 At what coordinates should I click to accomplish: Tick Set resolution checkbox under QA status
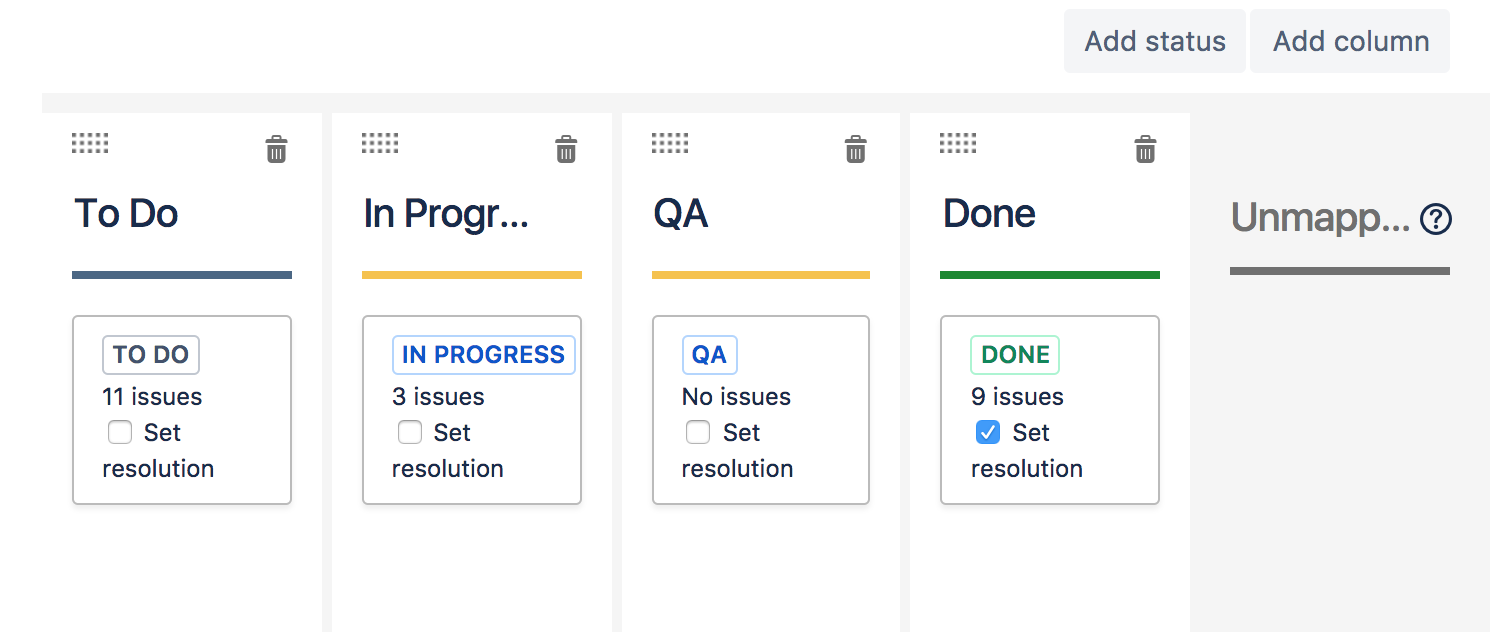point(698,433)
